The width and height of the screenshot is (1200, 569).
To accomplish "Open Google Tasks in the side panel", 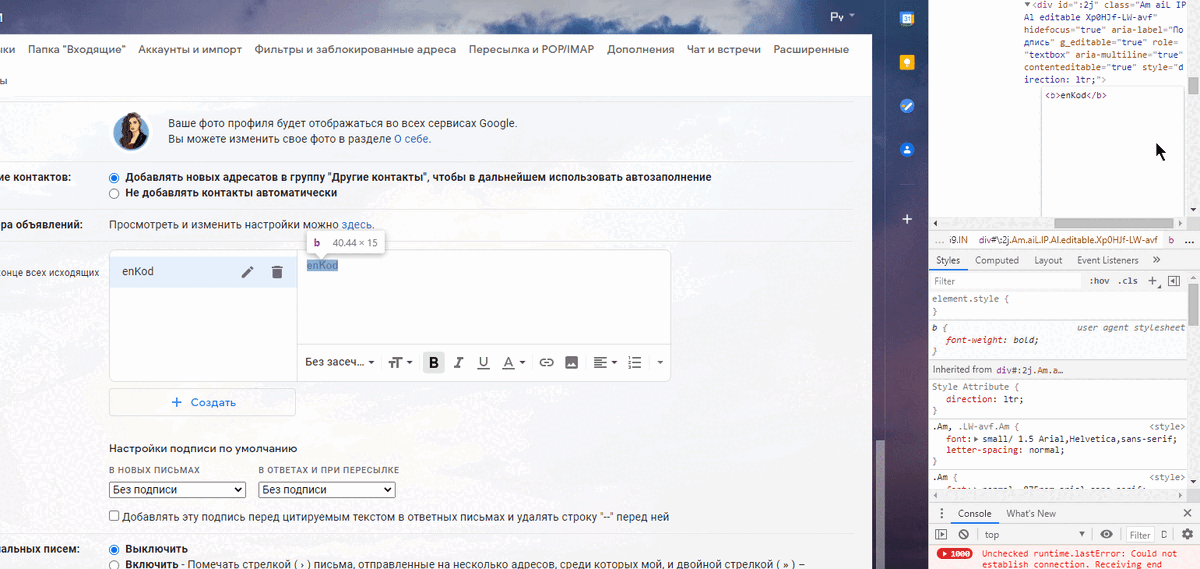I will [x=907, y=106].
